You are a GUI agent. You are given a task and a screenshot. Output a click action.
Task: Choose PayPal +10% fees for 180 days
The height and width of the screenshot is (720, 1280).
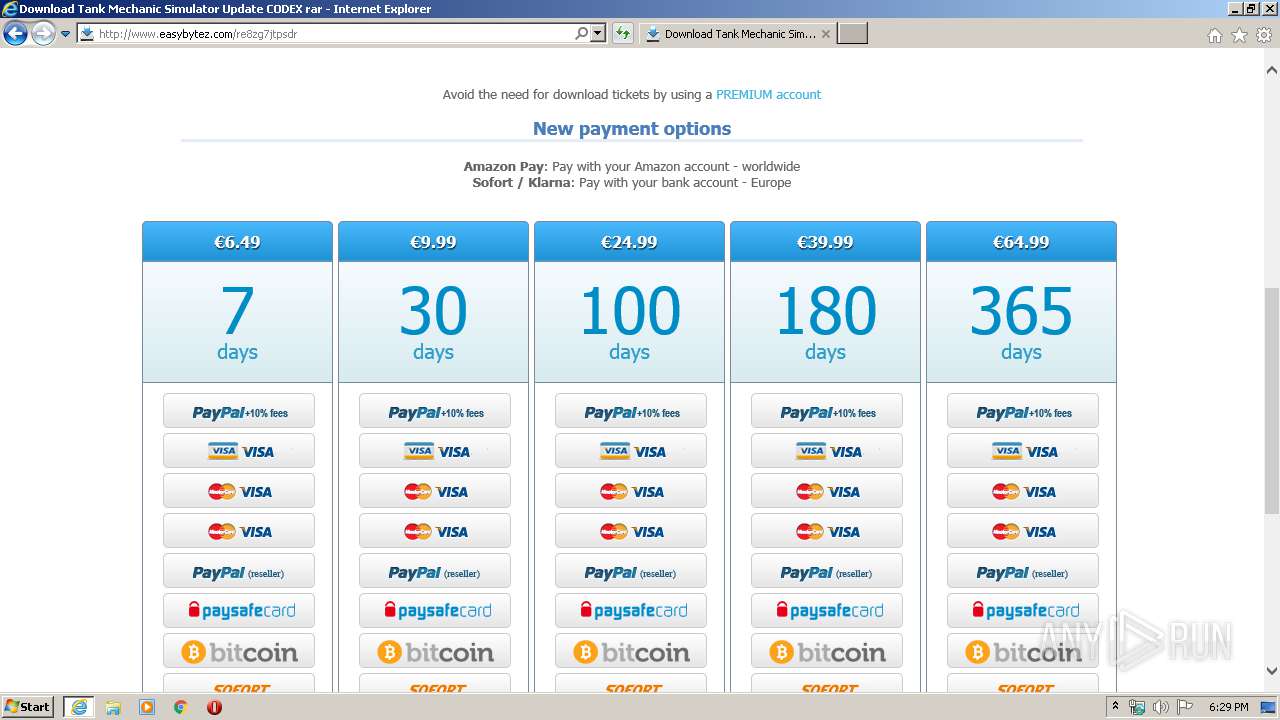(827, 411)
